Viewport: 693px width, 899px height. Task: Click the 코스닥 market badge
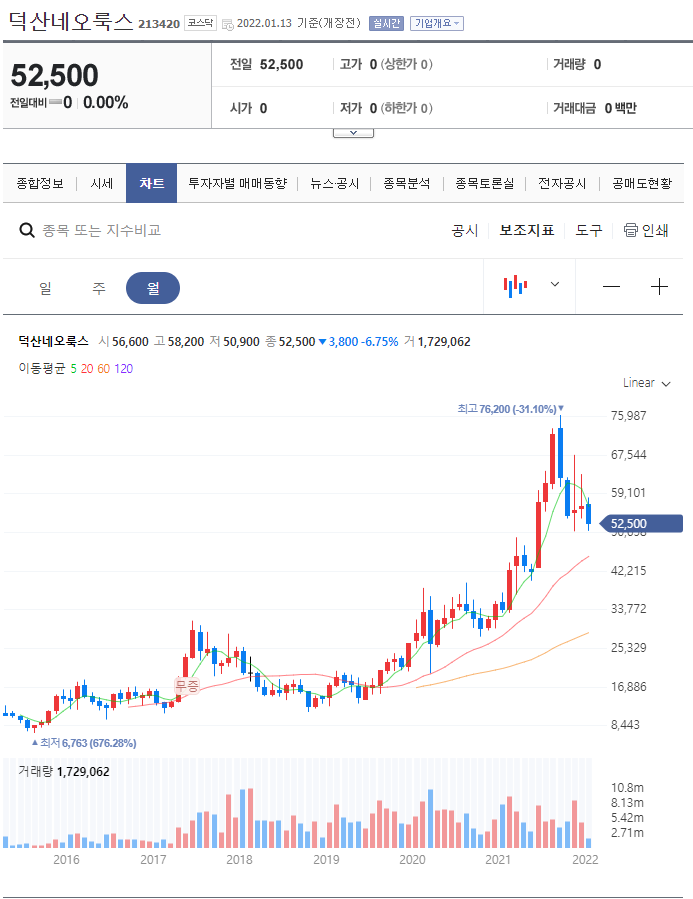(200, 24)
